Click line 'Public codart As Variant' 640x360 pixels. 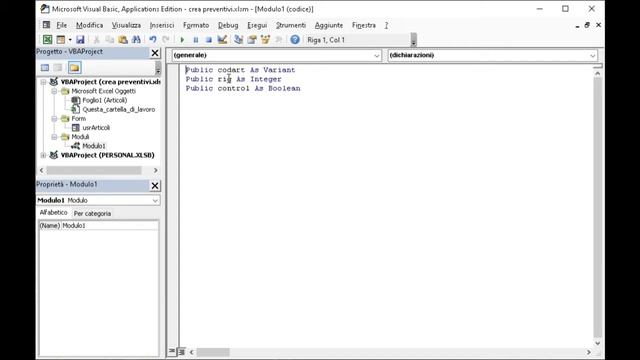point(240,70)
